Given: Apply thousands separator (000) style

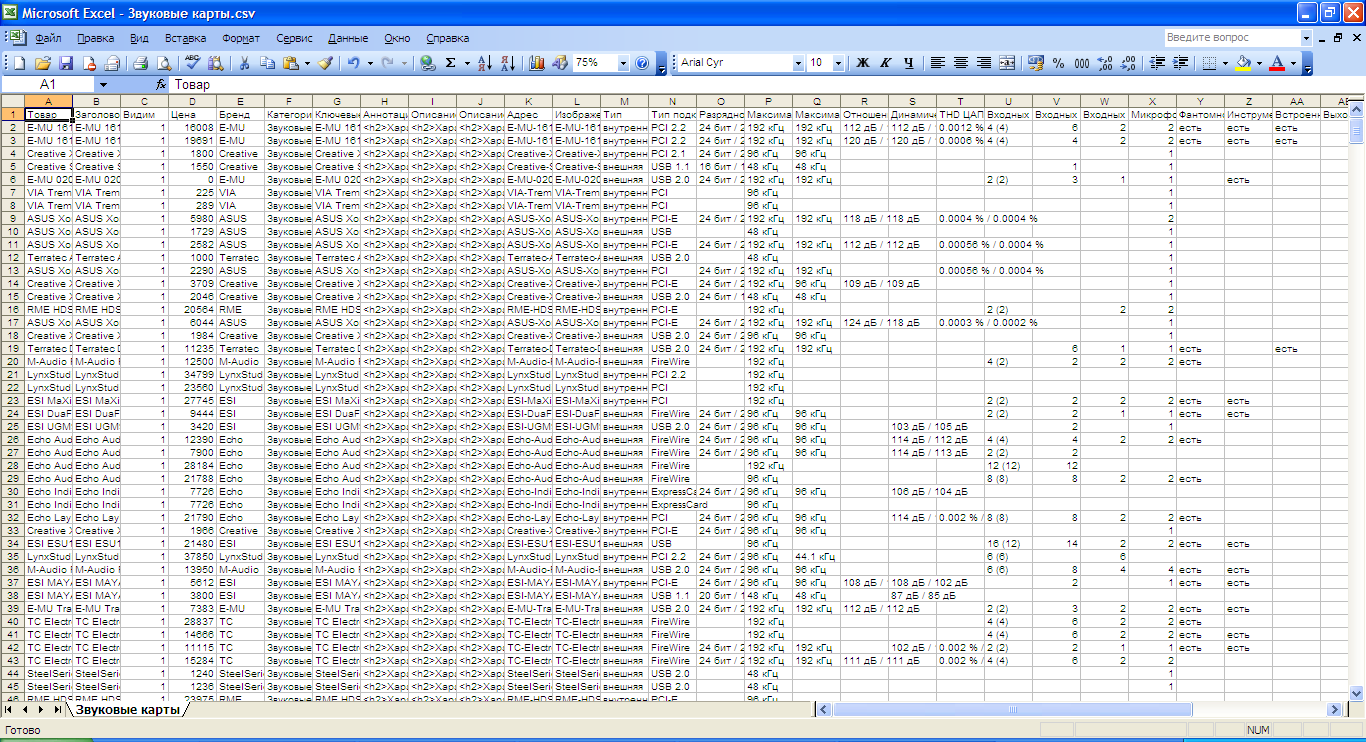Looking at the screenshot, I should coord(1082,63).
